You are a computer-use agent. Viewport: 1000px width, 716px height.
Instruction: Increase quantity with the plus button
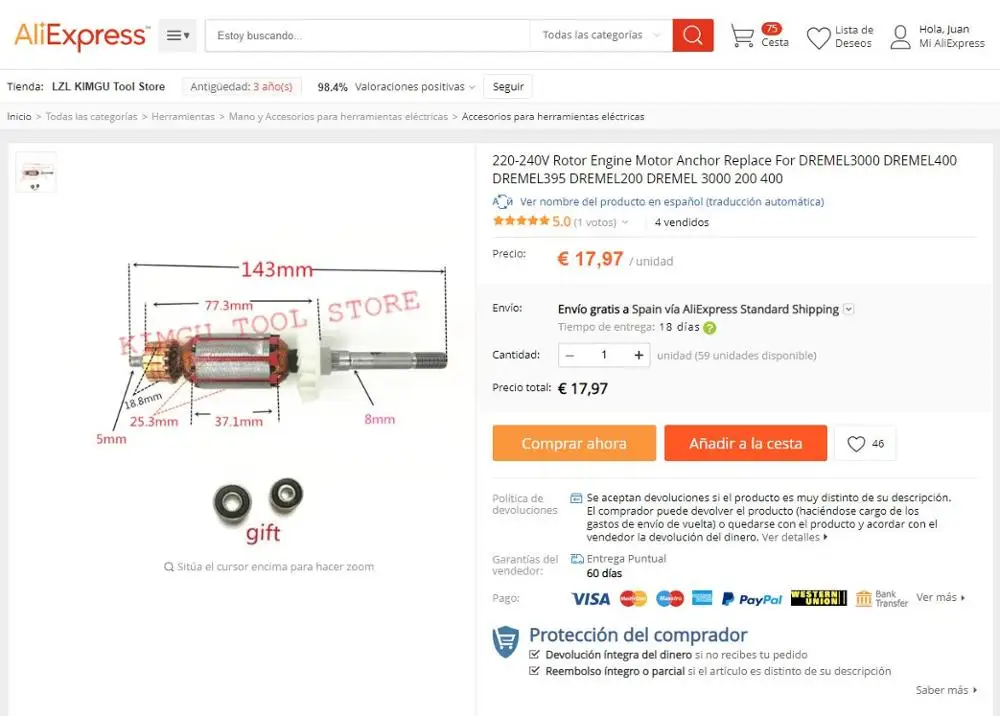(x=638, y=355)
